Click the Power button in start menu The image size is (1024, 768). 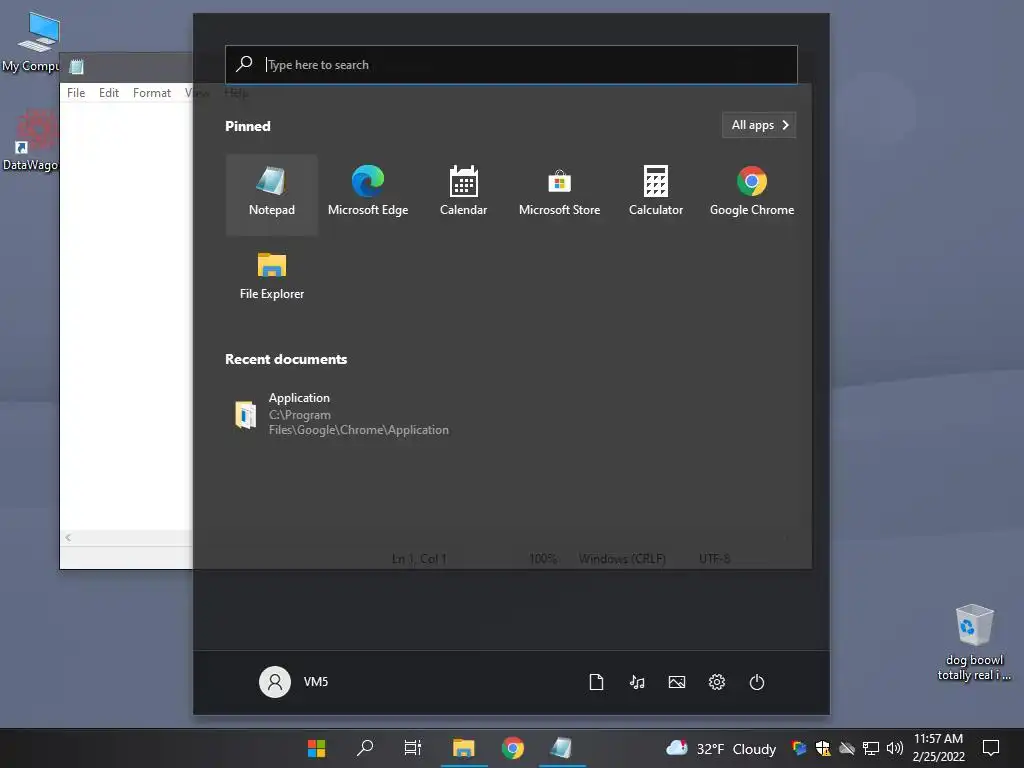click(x=757, y=682)
